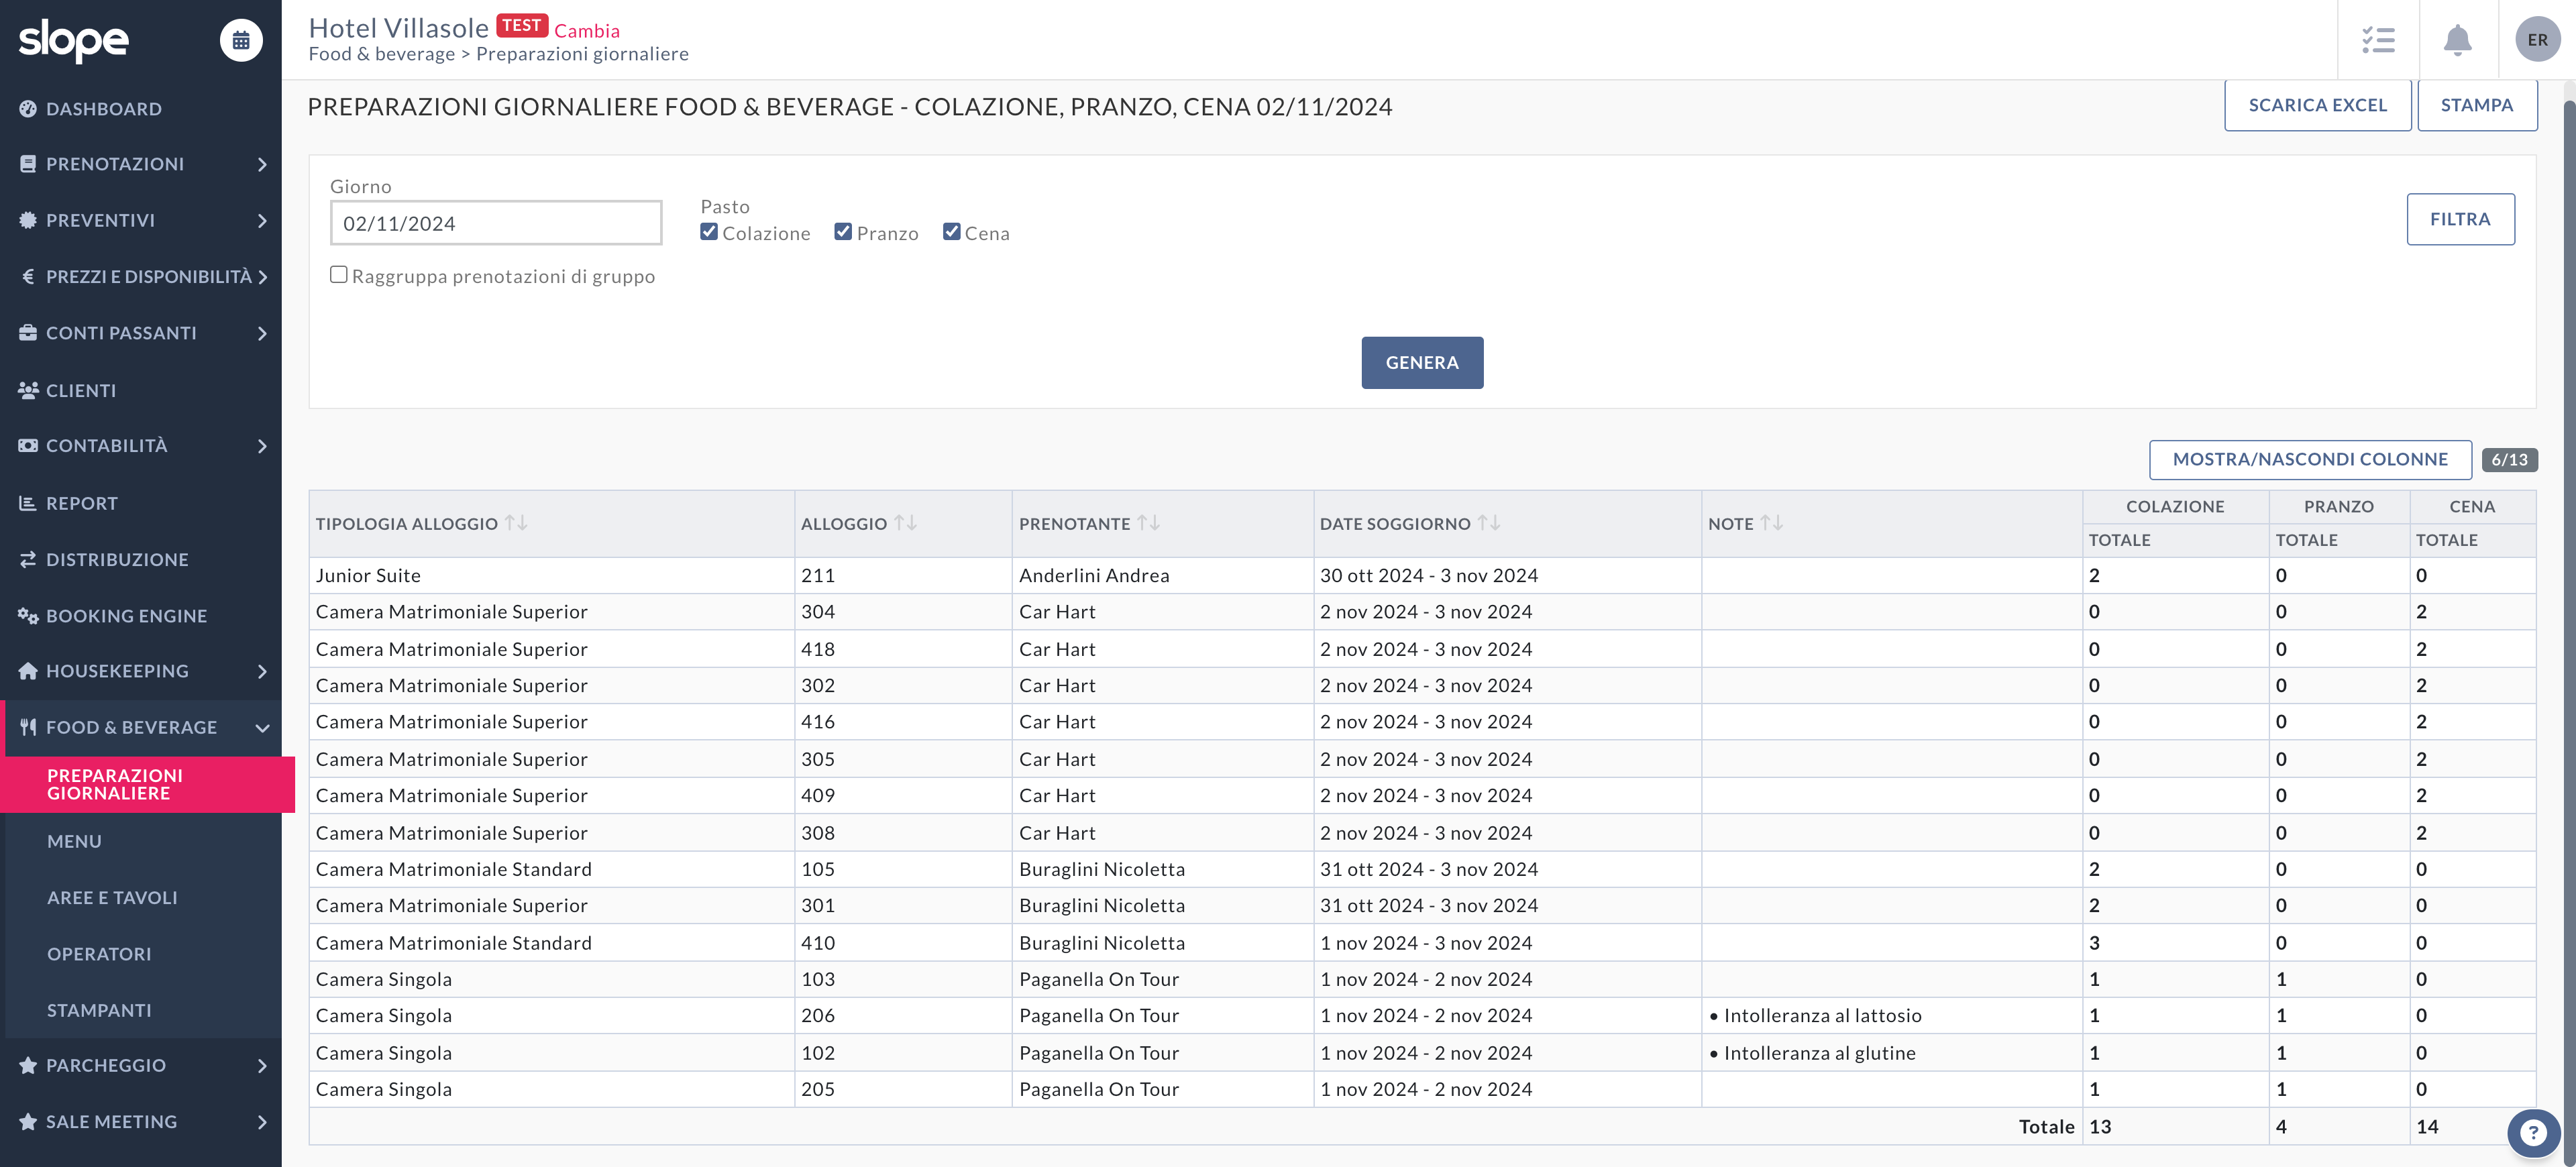Click the Clienti sidebar label

(81, 391)
